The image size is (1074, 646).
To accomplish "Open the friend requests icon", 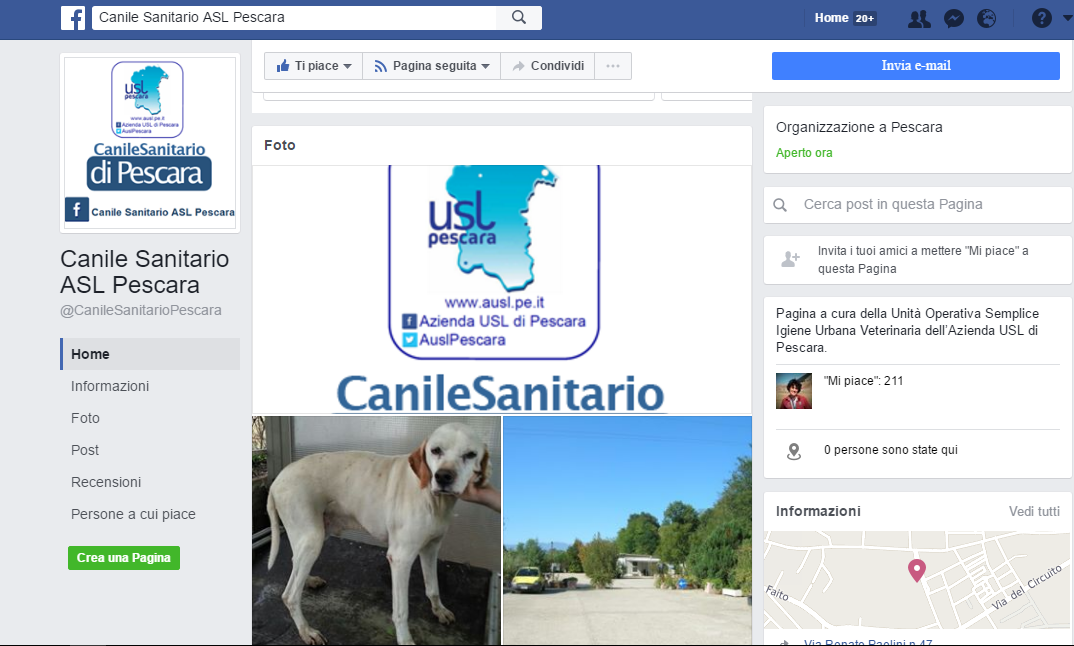I will [919, 18].
